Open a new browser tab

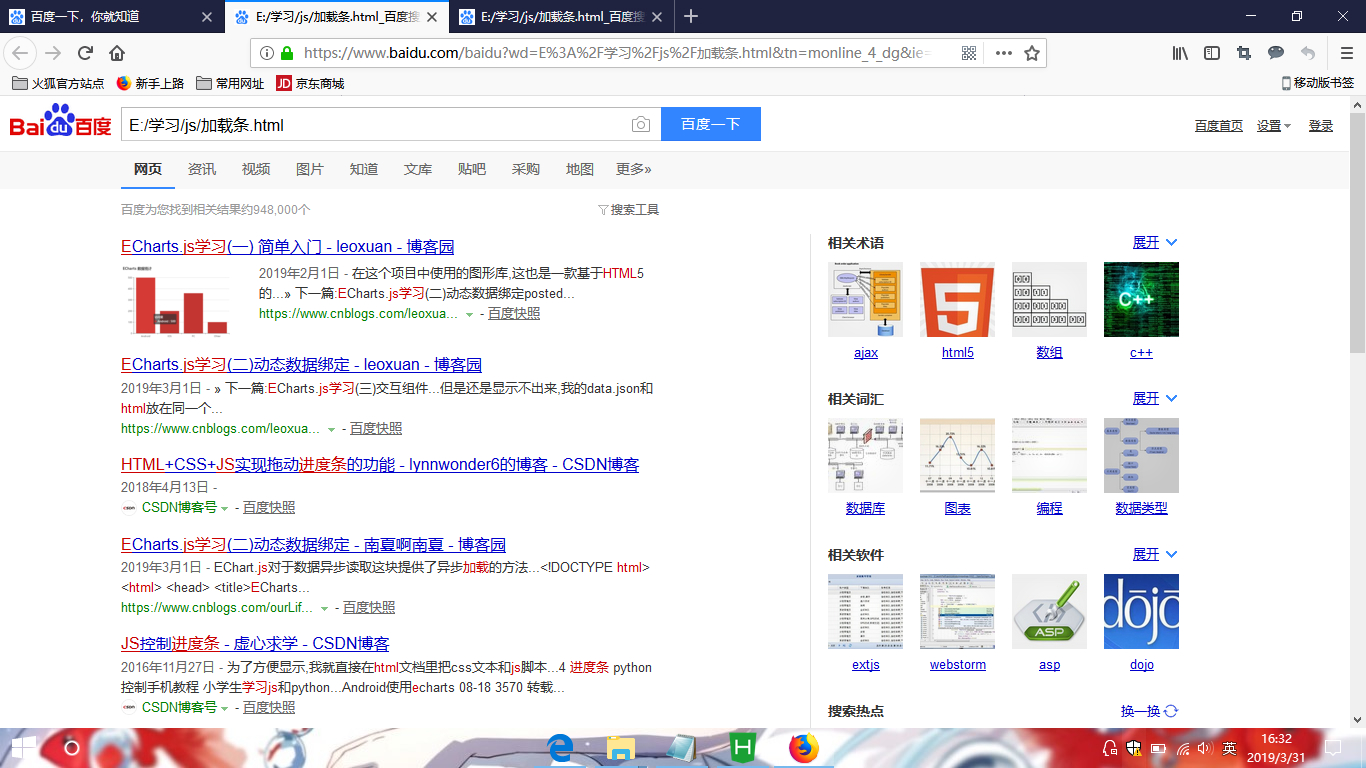click(691, 16)
